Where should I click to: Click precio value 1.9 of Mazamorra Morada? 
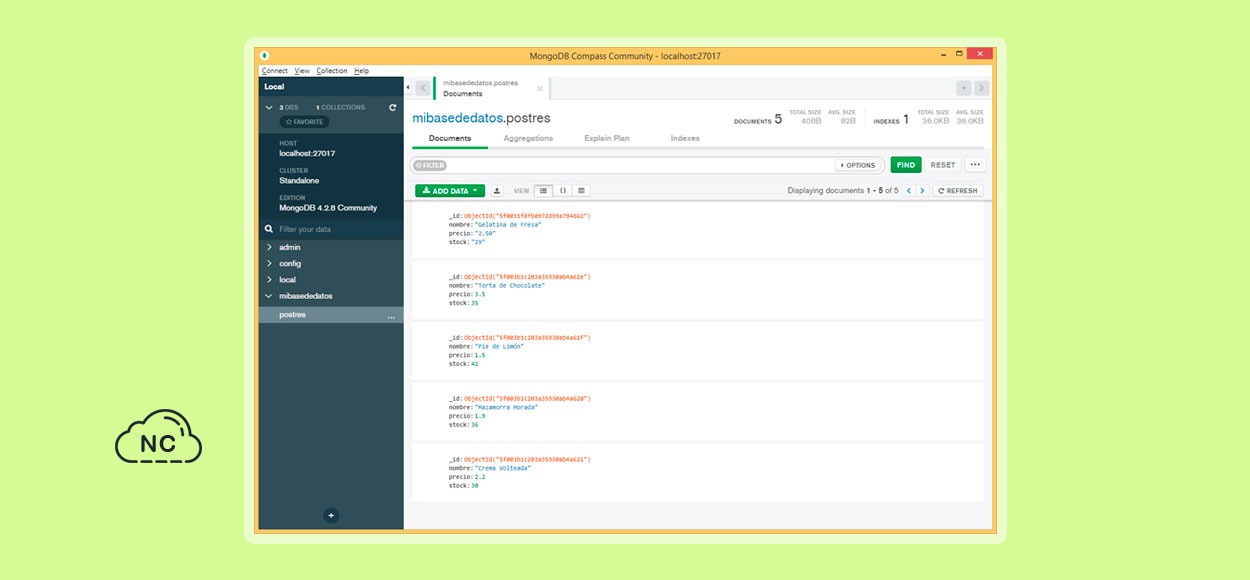click(480, 416)
